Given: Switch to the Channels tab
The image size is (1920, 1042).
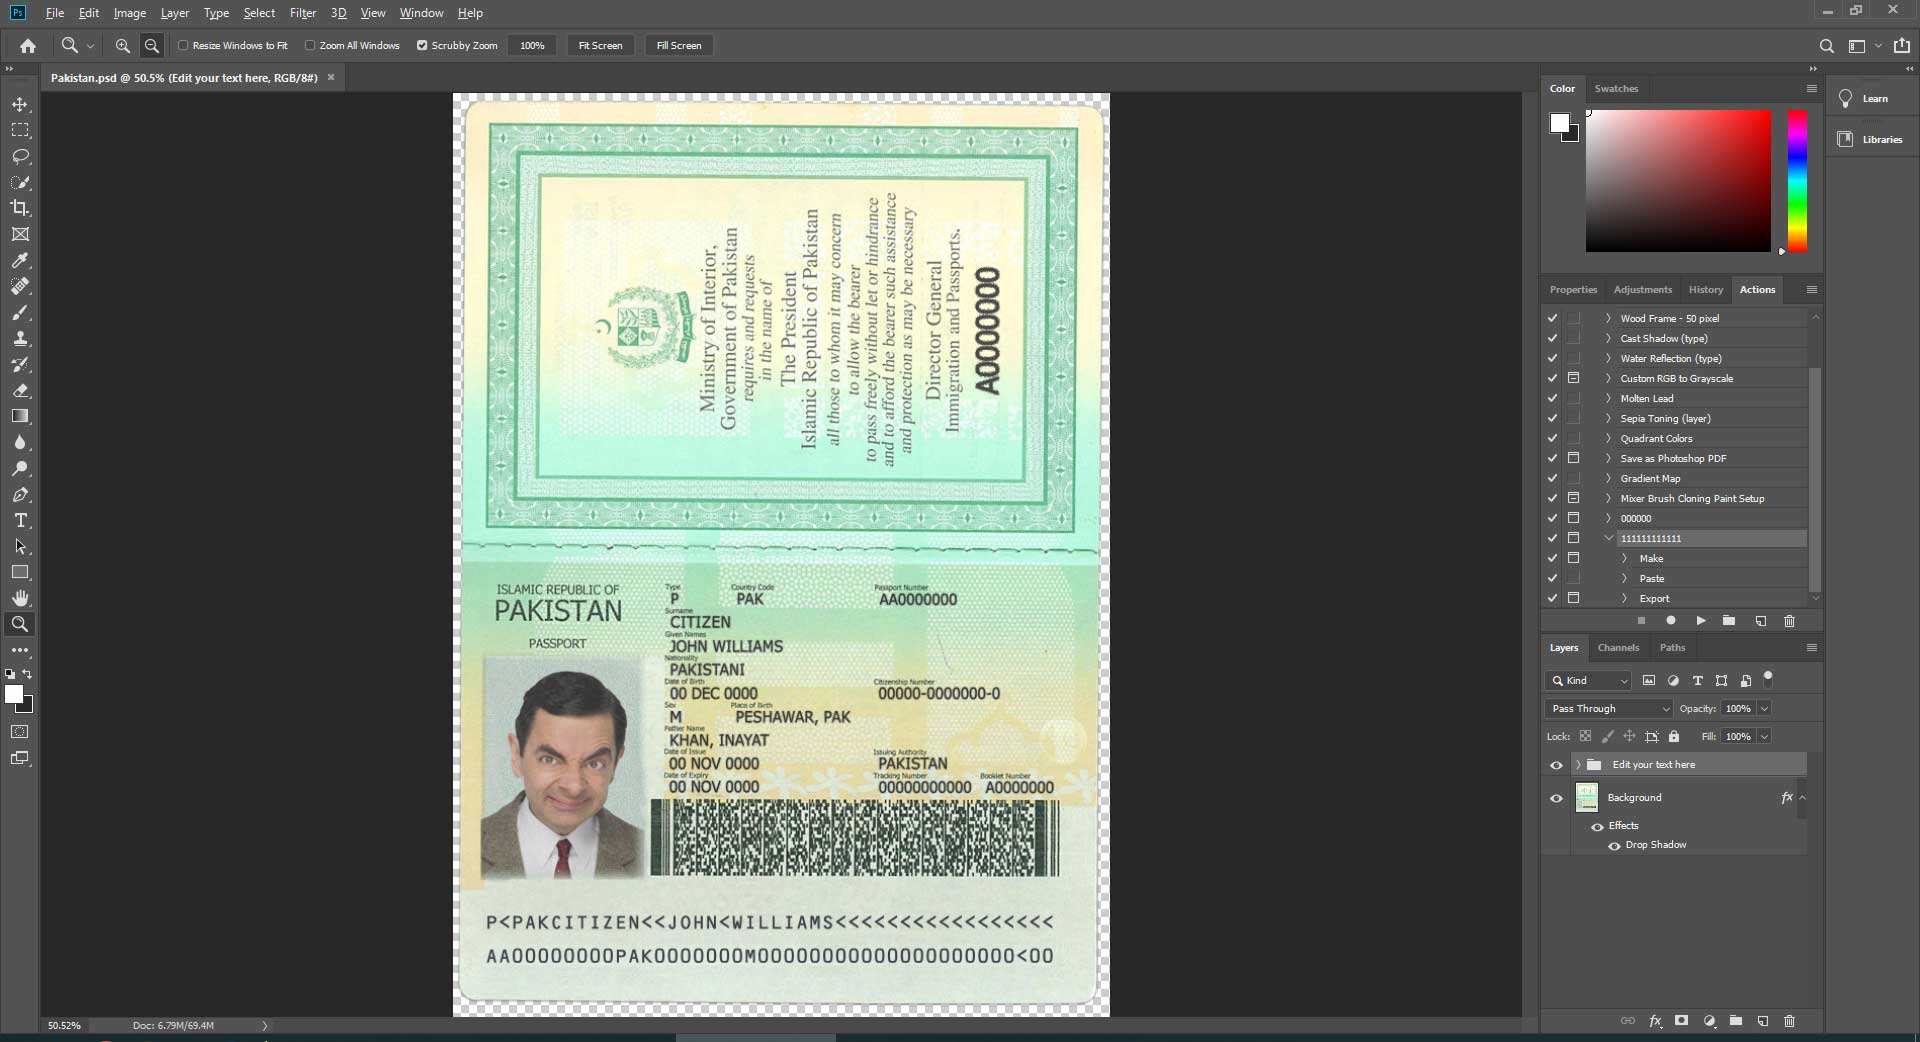Looking at the screenshot, I should pos(1618,648).
